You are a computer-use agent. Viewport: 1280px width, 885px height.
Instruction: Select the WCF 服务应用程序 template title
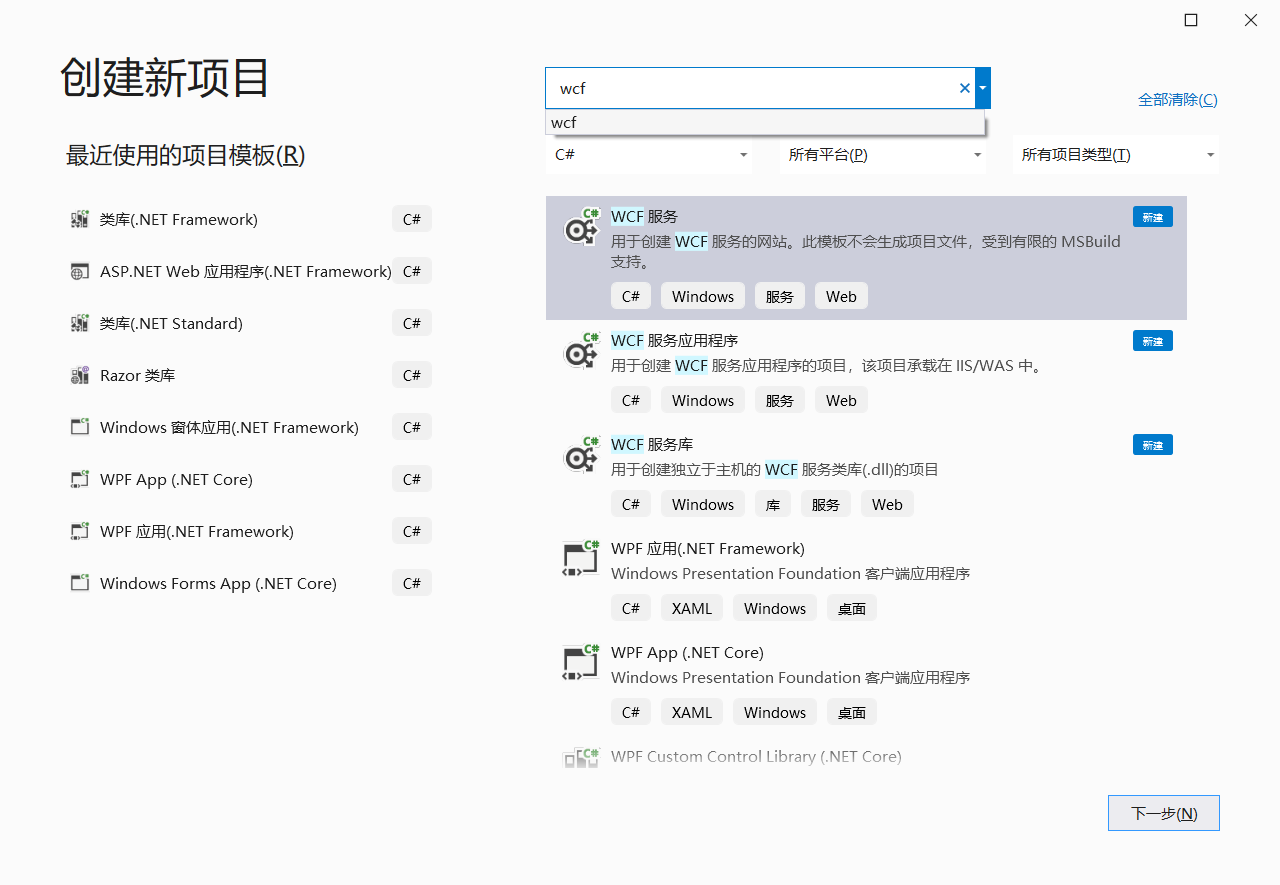tap(675, 340)
